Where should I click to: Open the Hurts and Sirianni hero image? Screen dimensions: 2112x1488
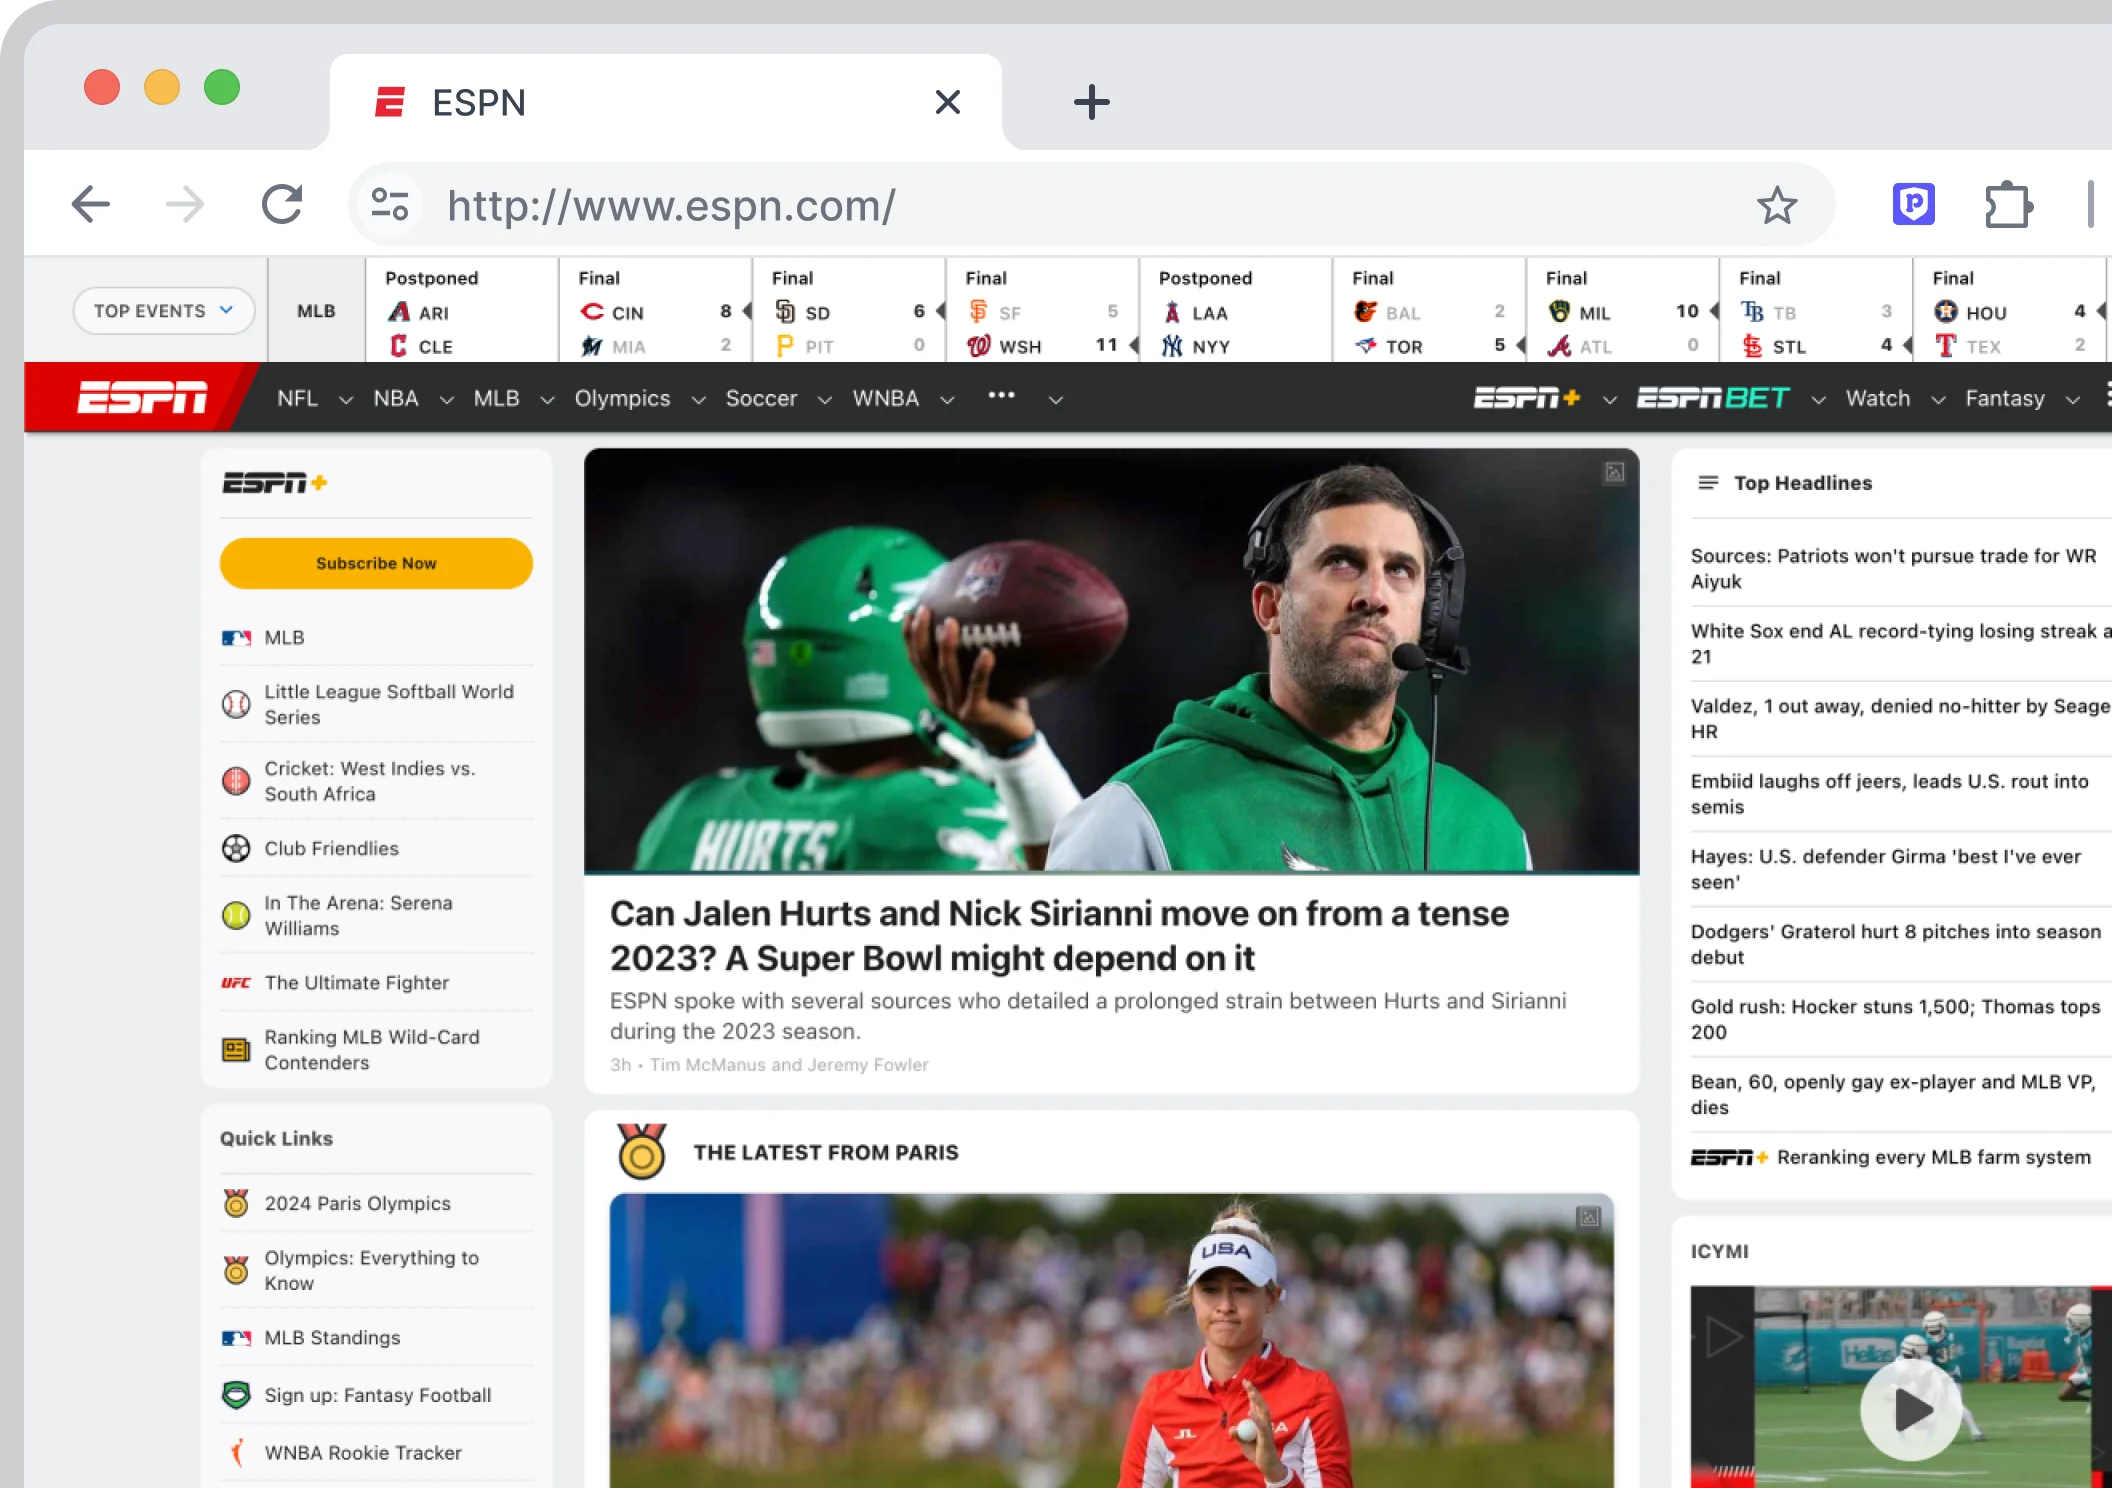point(1111,660)
